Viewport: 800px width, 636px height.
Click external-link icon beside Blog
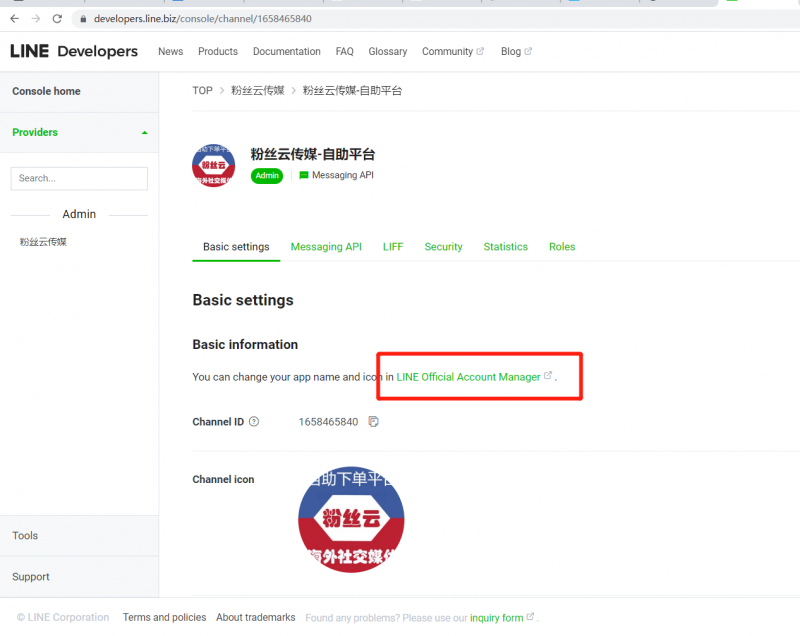528,51
